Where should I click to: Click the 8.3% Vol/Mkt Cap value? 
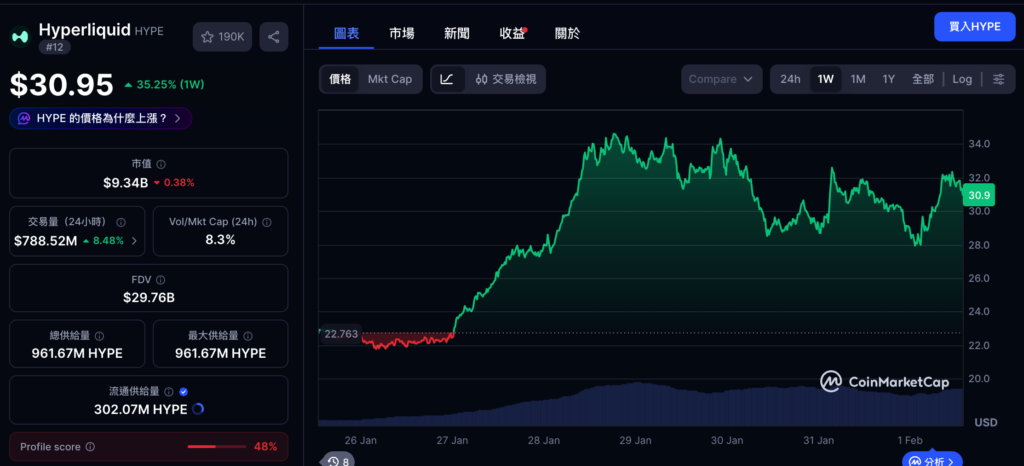220,240
